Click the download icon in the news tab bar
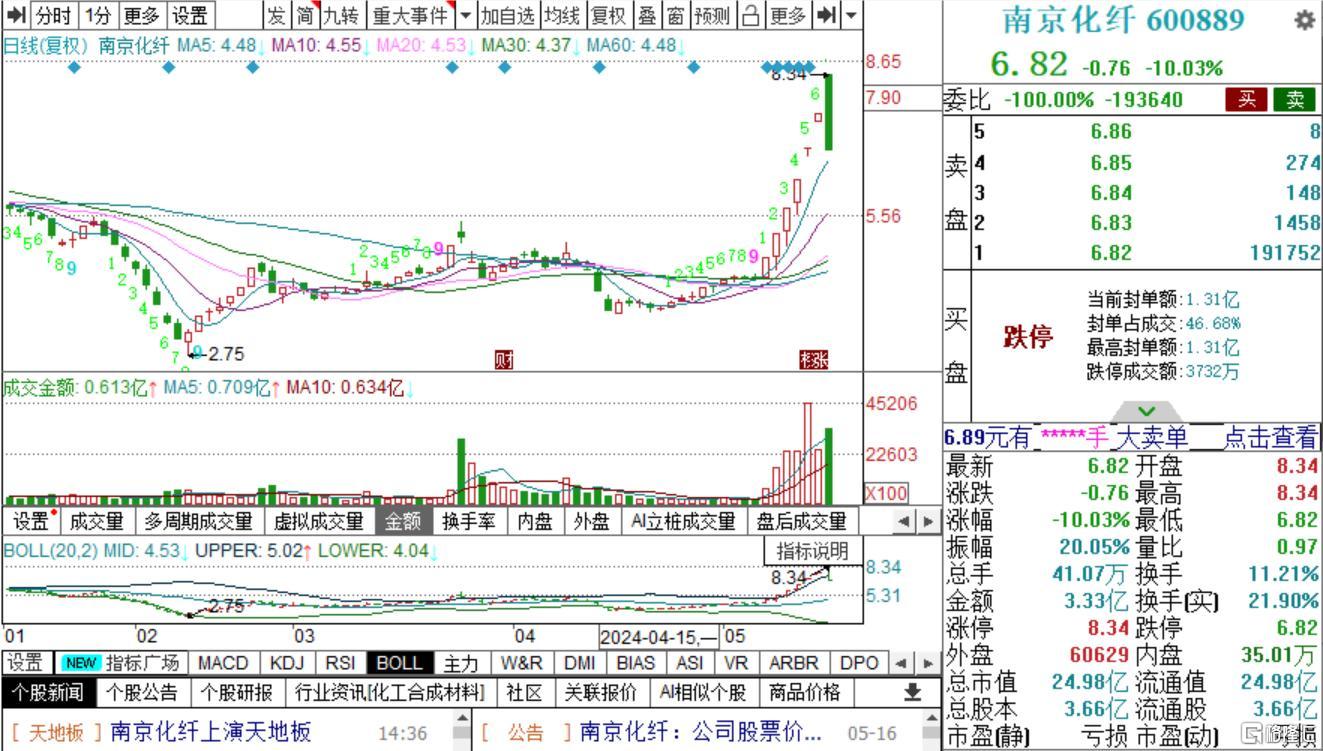 click(912, 692)
